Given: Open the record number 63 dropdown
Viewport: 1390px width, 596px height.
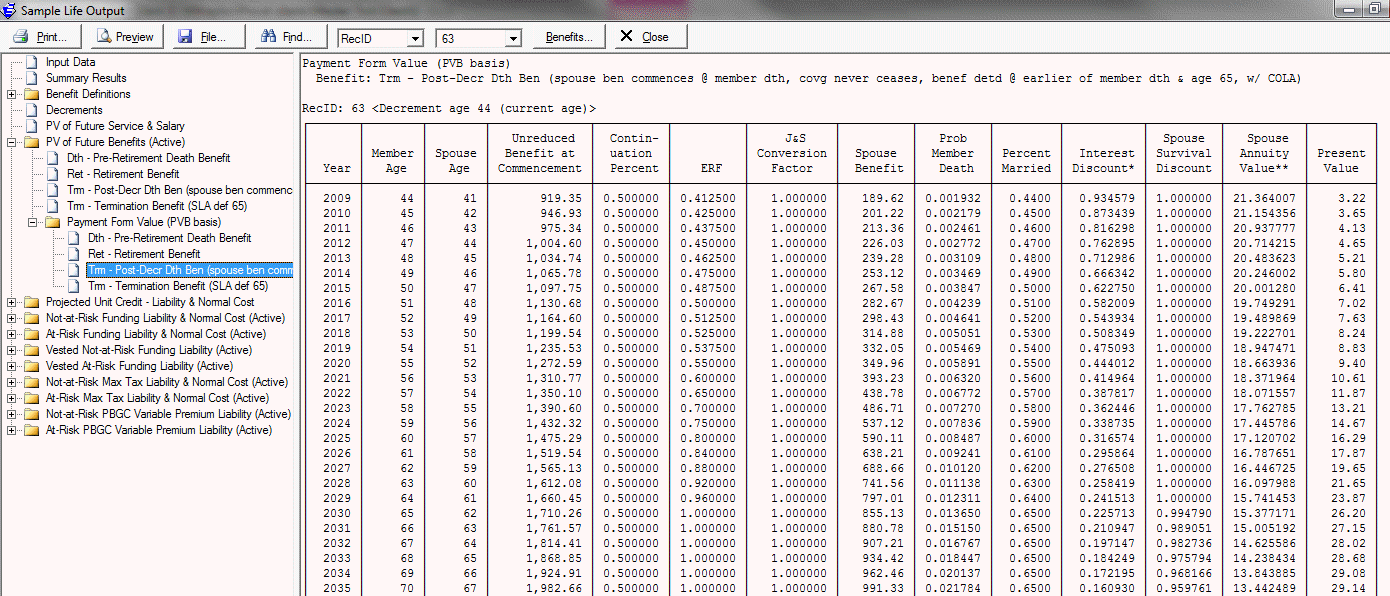Looking at the screenshot, I should point(513,38).
